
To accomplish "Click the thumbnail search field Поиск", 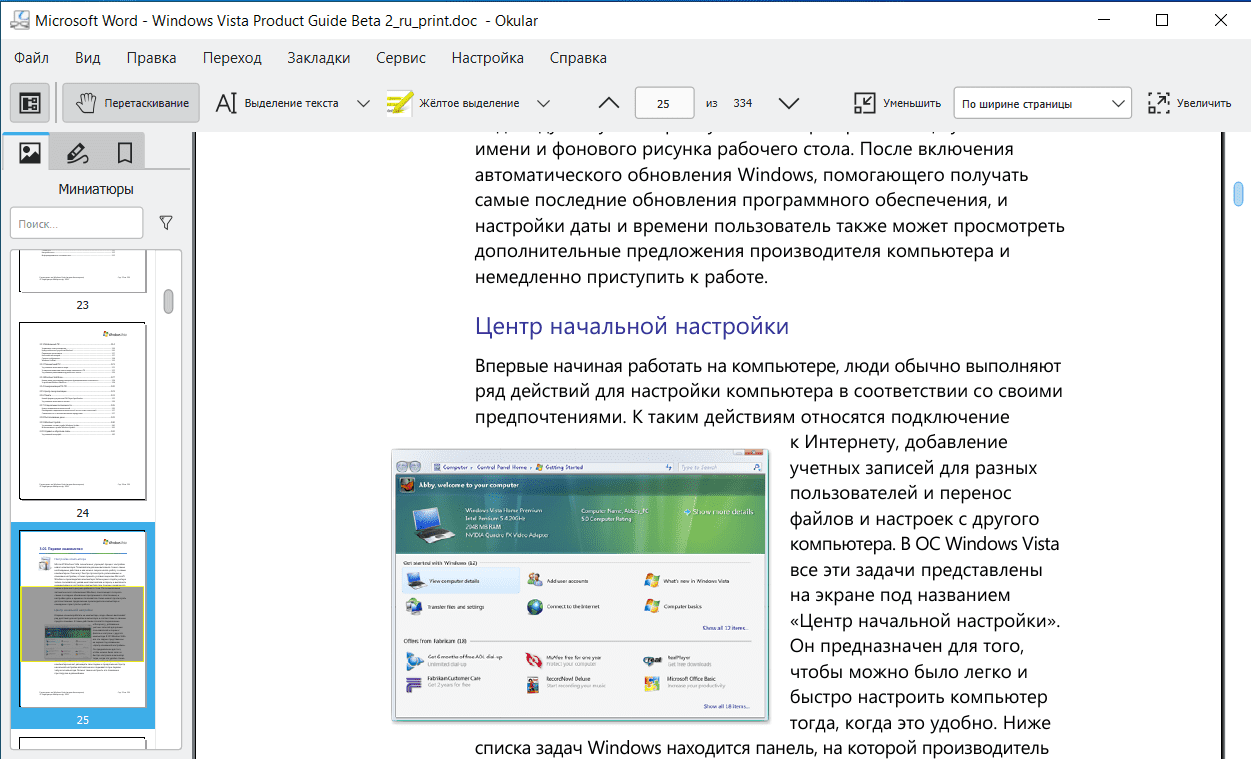I will click(x=77, y=224).
